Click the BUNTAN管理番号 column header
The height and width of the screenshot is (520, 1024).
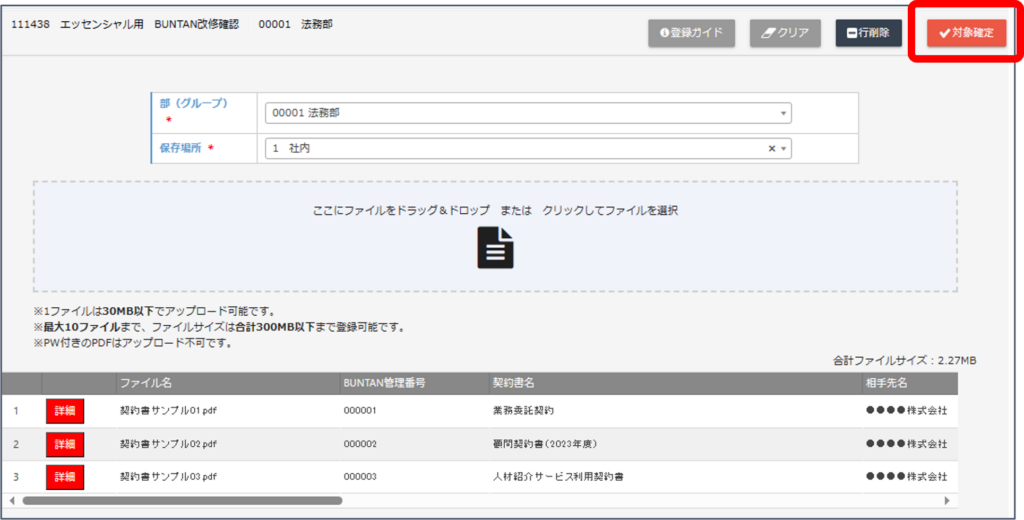point(385,383)
